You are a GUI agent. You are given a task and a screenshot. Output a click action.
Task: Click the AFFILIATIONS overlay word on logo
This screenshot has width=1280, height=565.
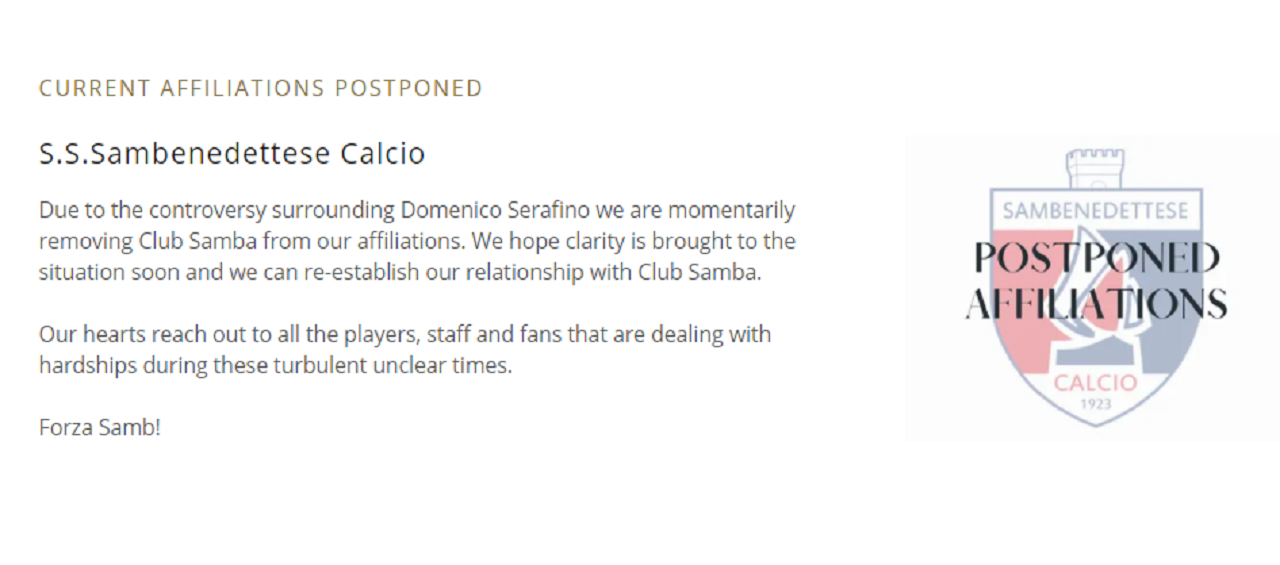(x=1096, y=303)
